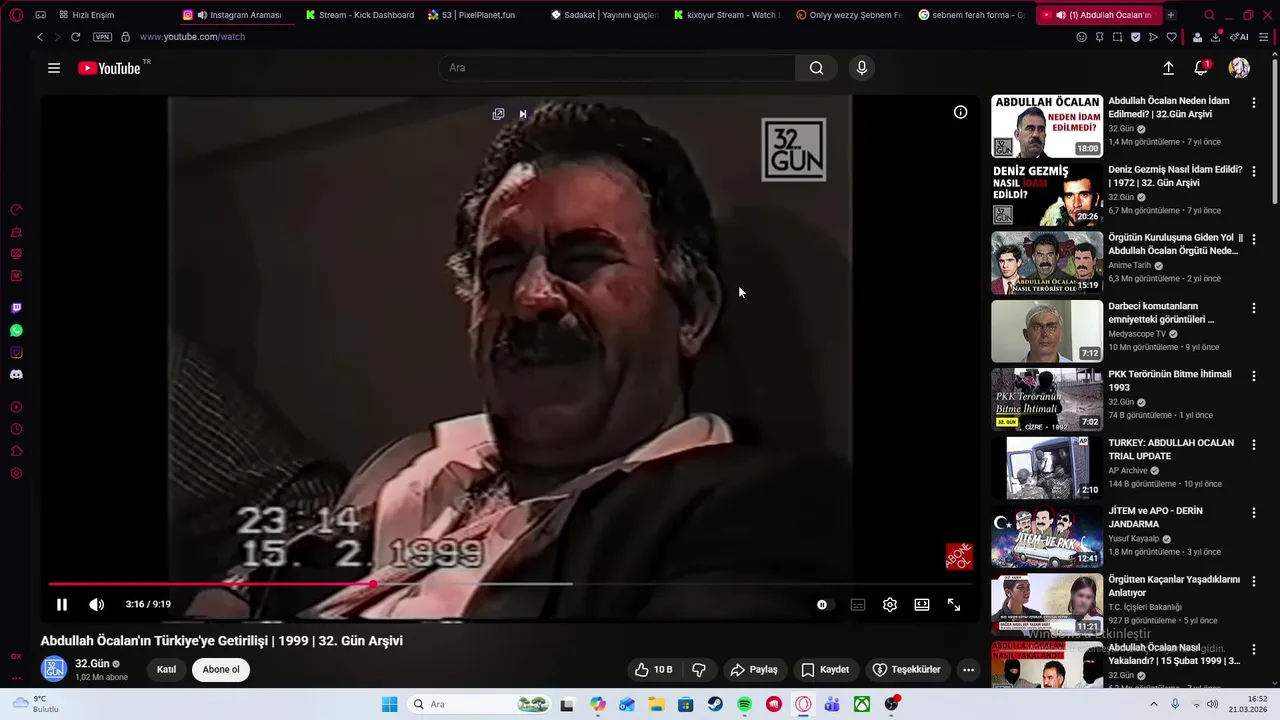Open options for PKK Terörünün Bitme İhtimali
1280x720 pixels.
pyautogui.click(x=1253, y=376)
